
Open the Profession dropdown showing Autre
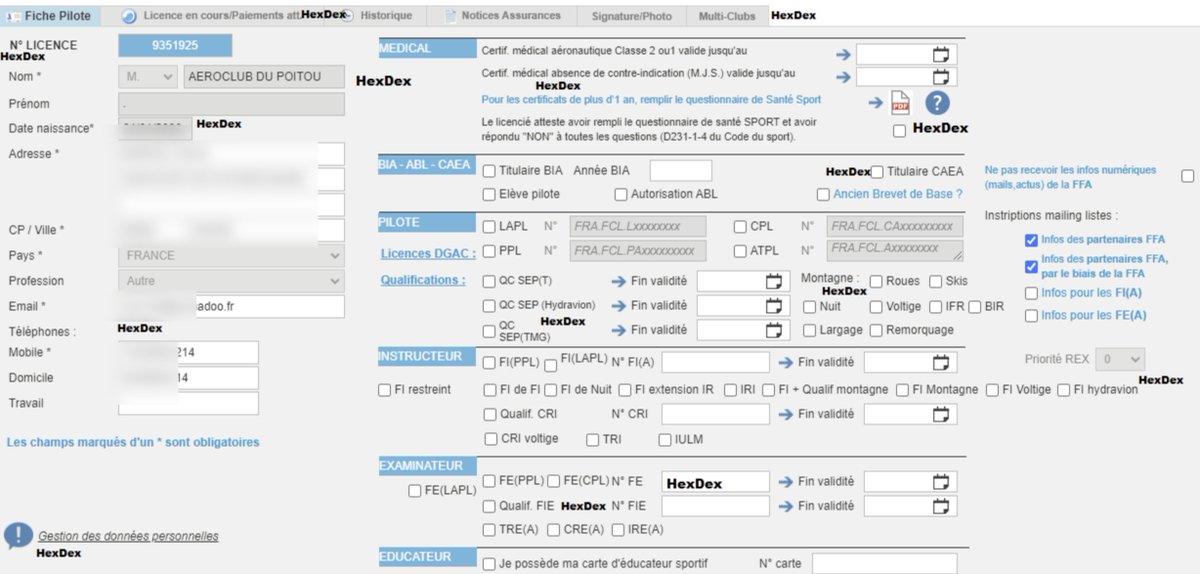click(x=231, y=281)
